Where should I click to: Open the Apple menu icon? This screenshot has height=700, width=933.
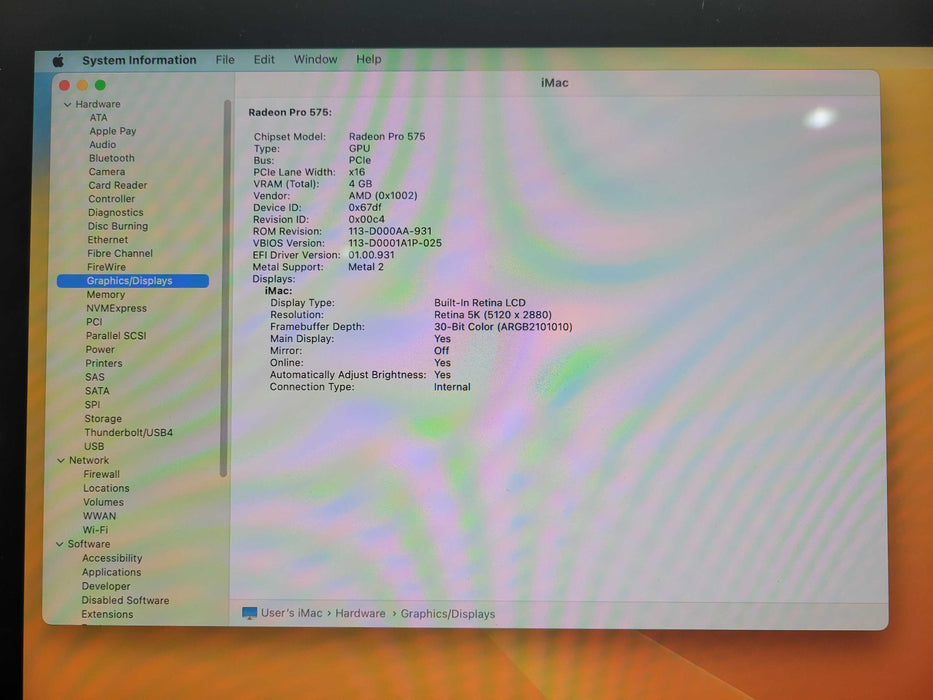[58, 60]
